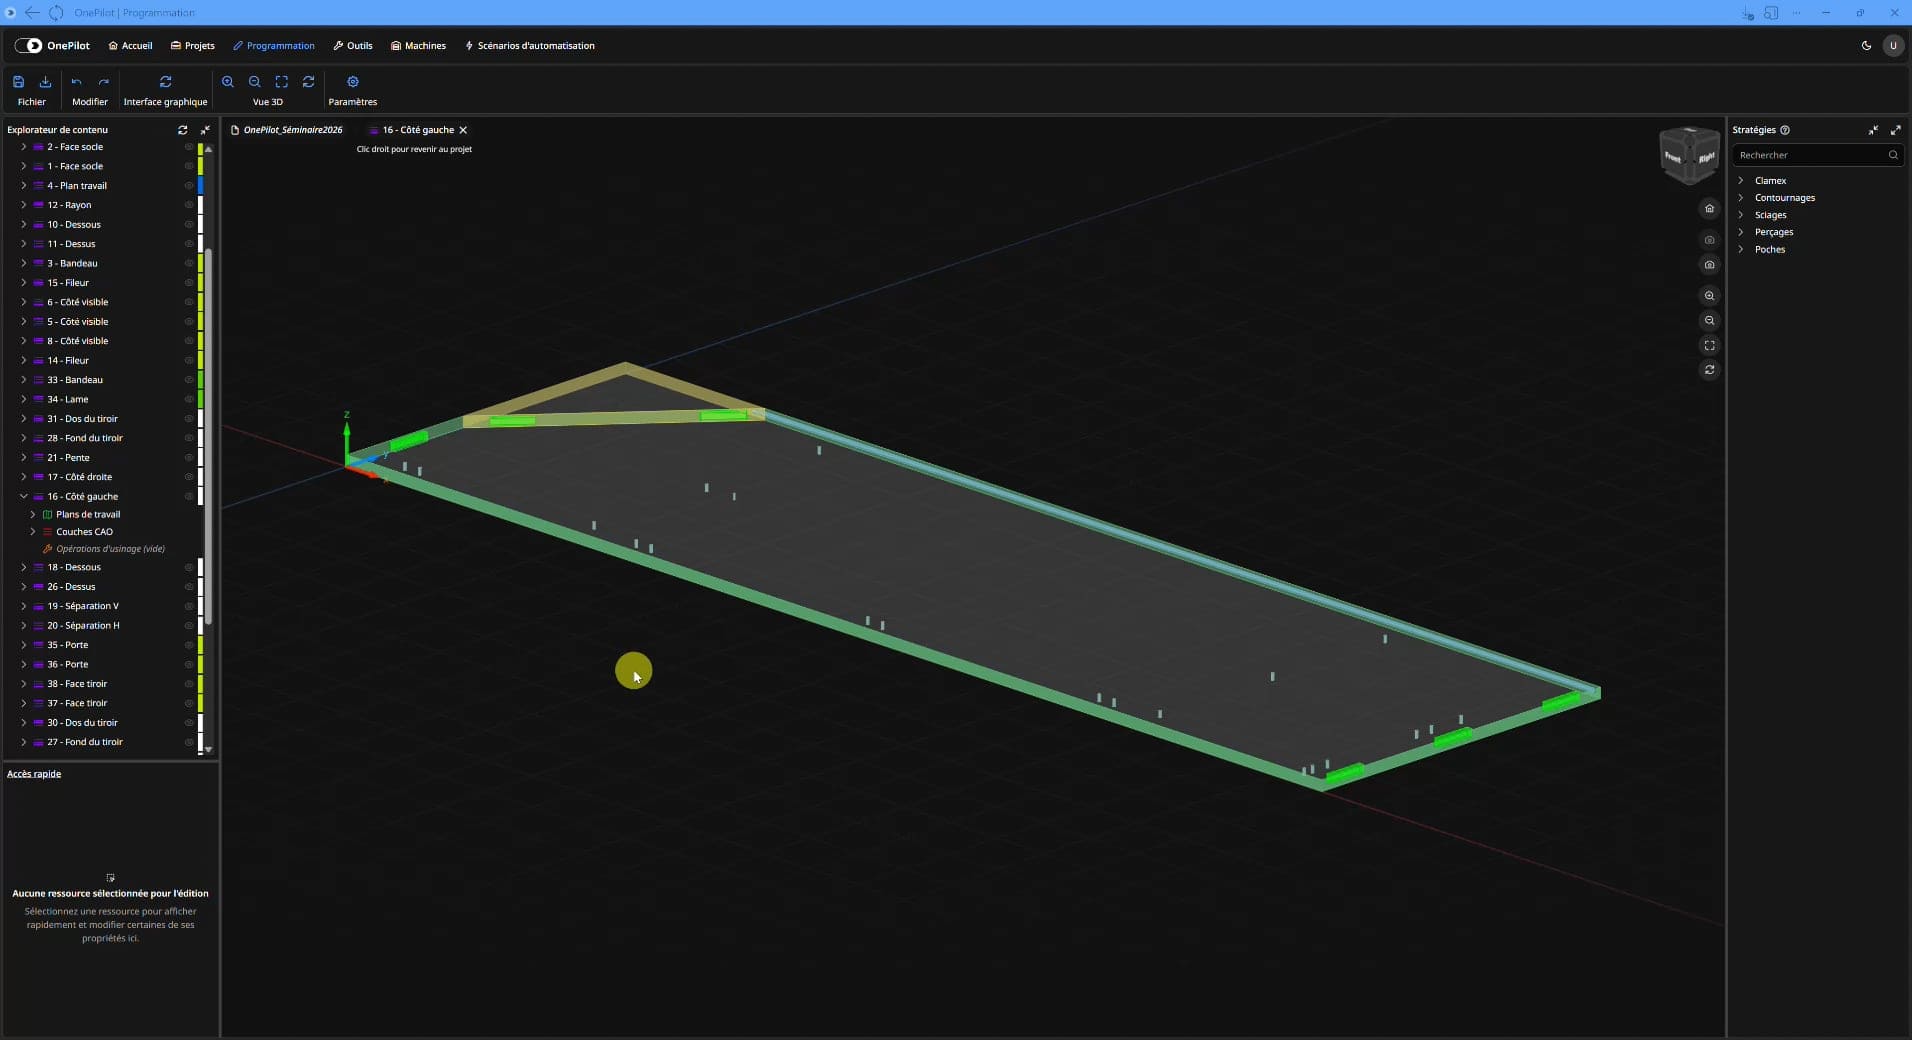Toggle visibility of 27 - Fond du tiroir

point(189,742)
